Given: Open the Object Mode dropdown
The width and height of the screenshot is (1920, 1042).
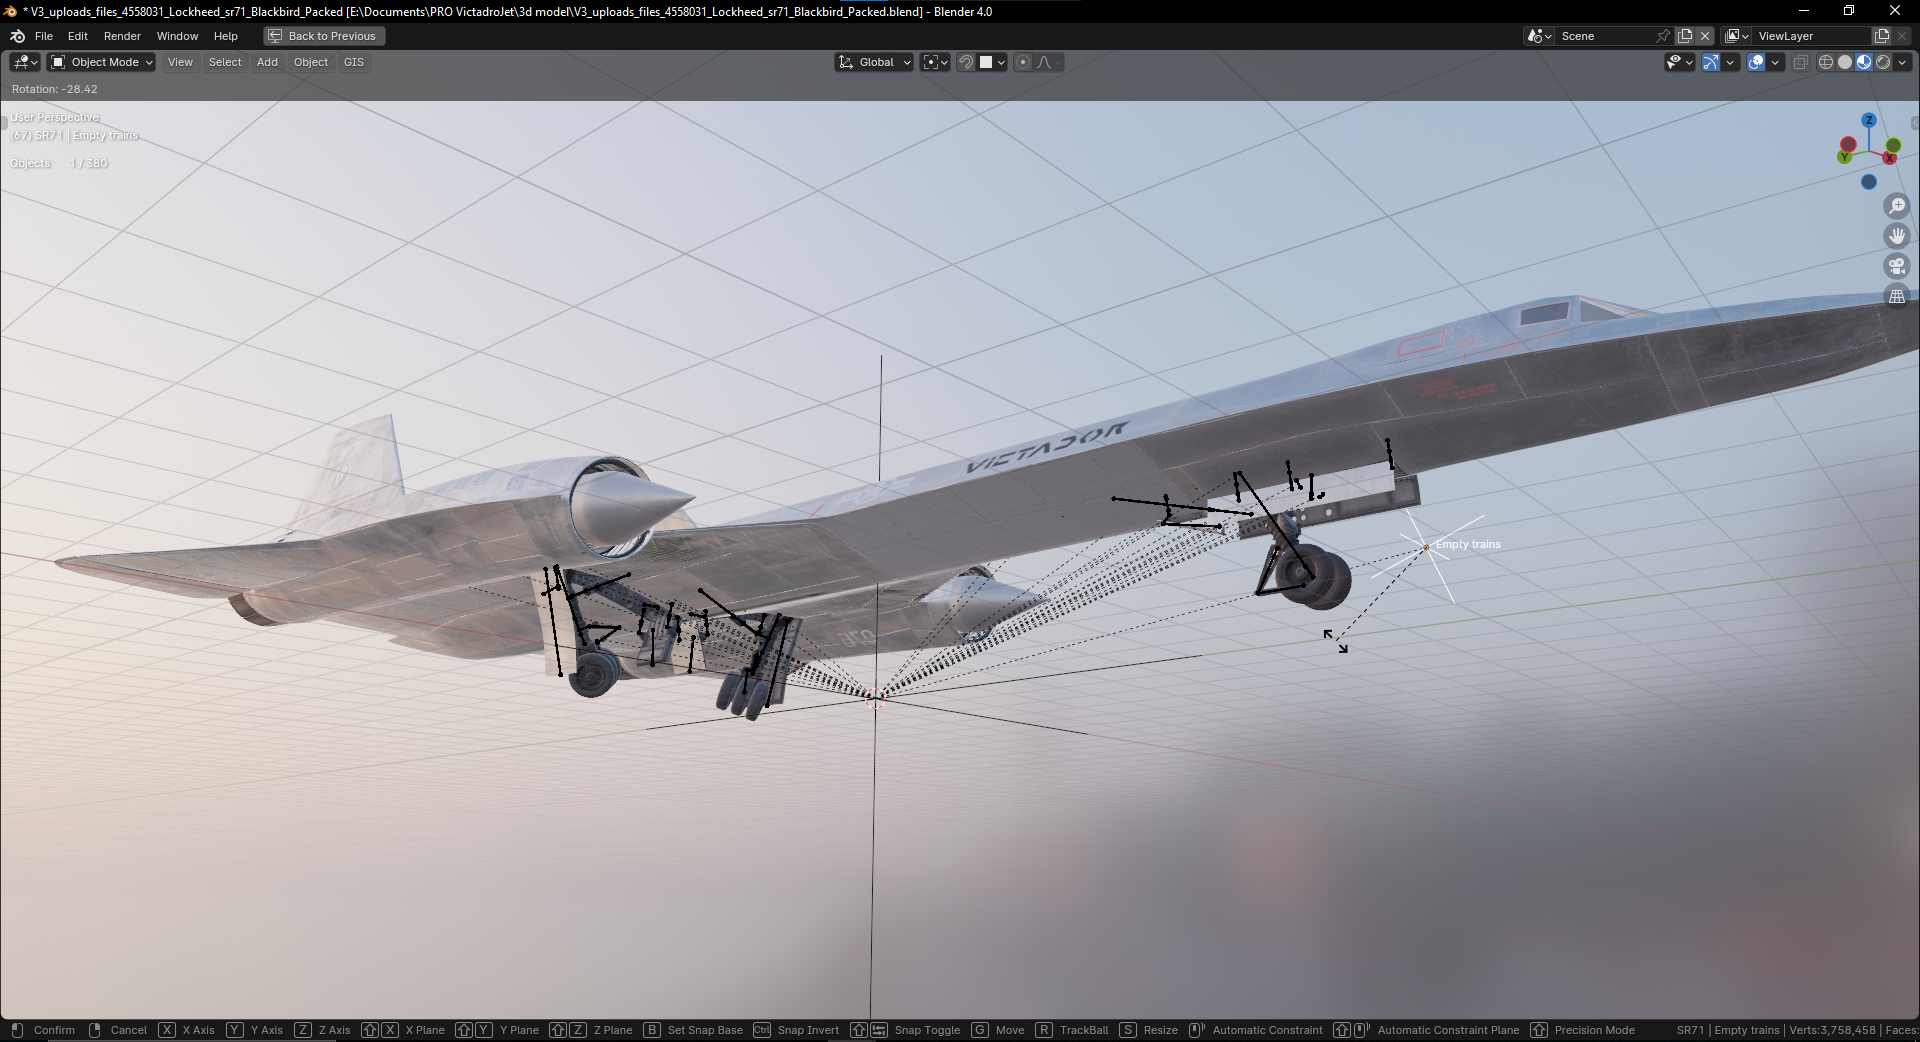Looking at the screenshot, I should 102,62.
